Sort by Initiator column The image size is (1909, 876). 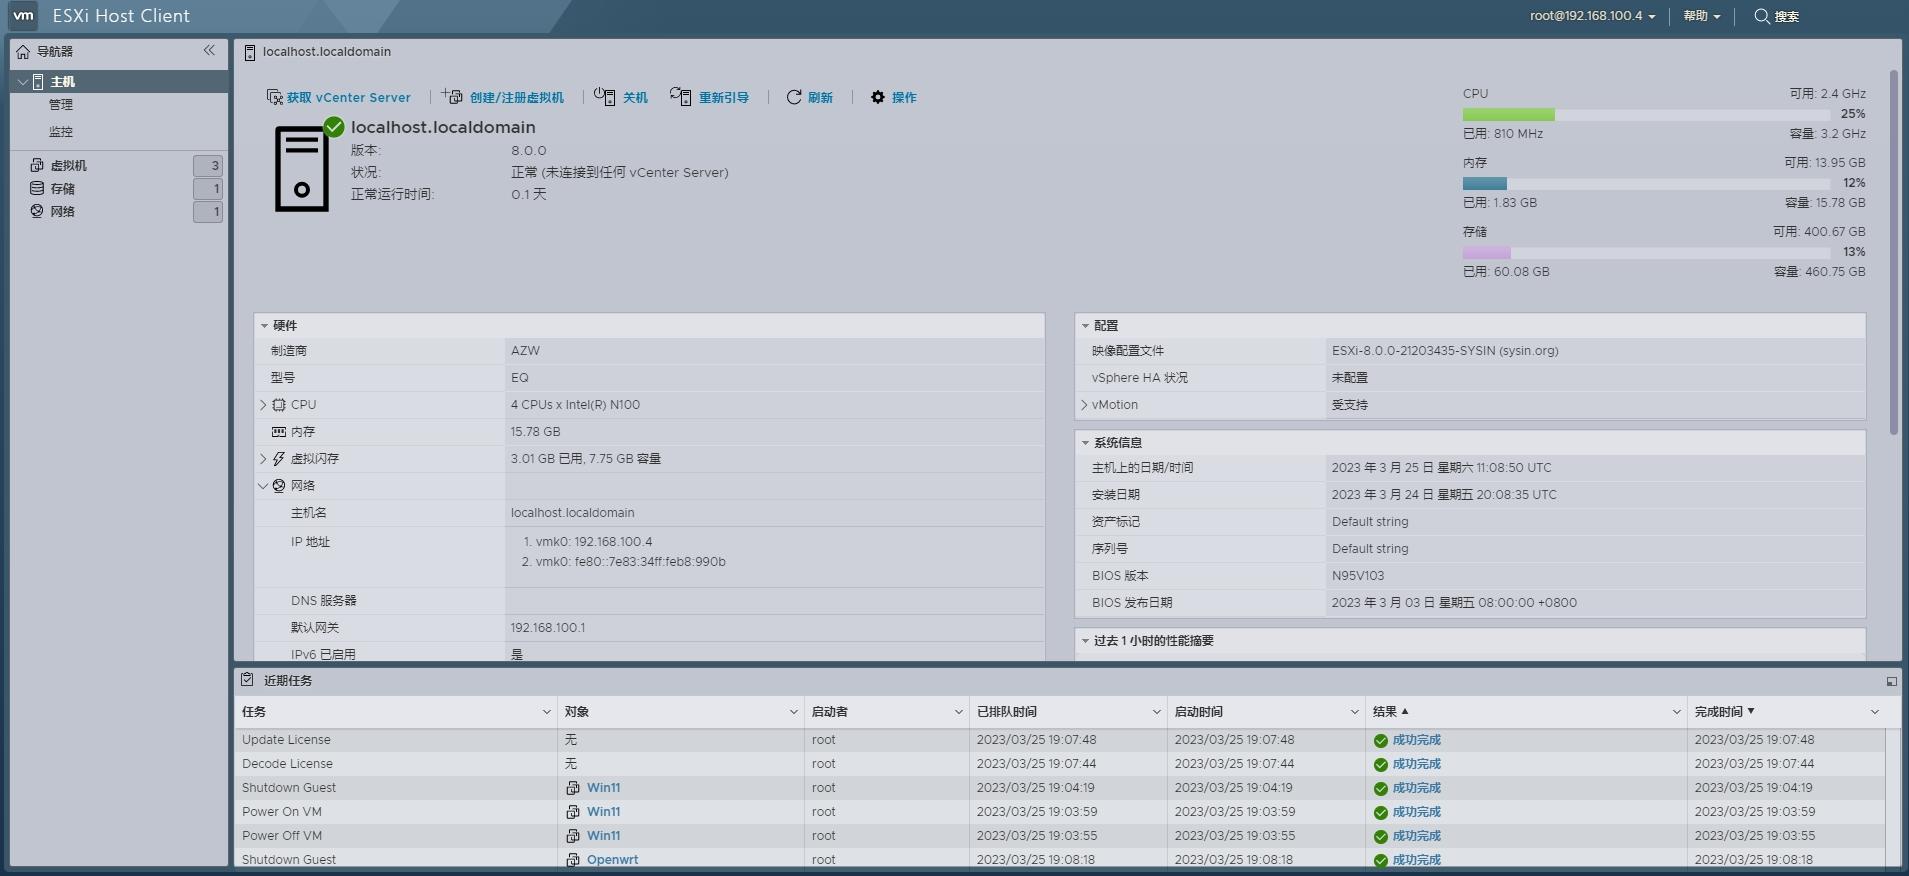[830, 712]
